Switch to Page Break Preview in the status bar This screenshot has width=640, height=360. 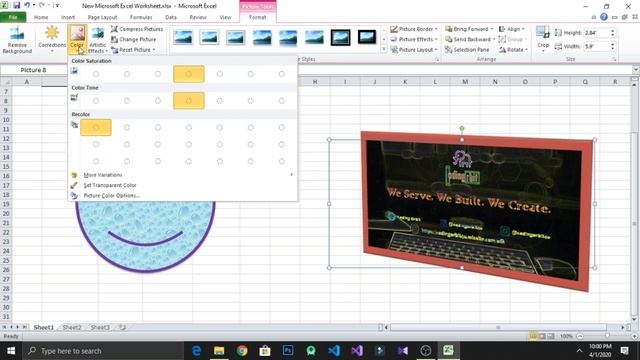click(x=551, y=336)
